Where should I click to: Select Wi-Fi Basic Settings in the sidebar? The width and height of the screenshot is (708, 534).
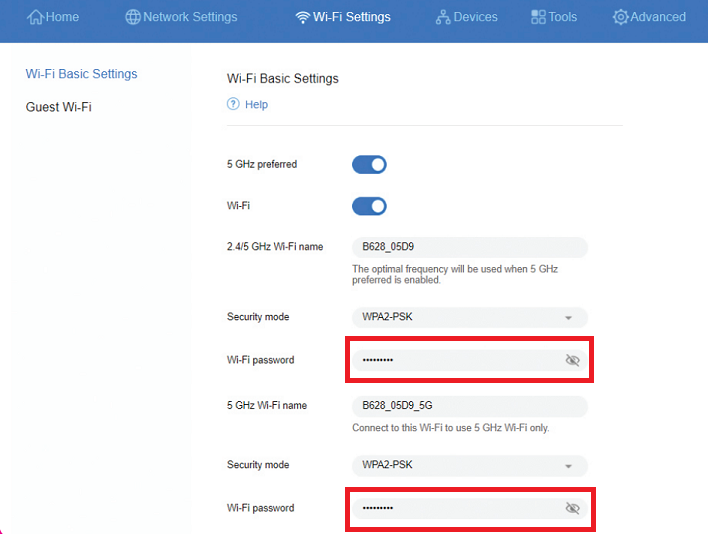click(x=81, y=74)
